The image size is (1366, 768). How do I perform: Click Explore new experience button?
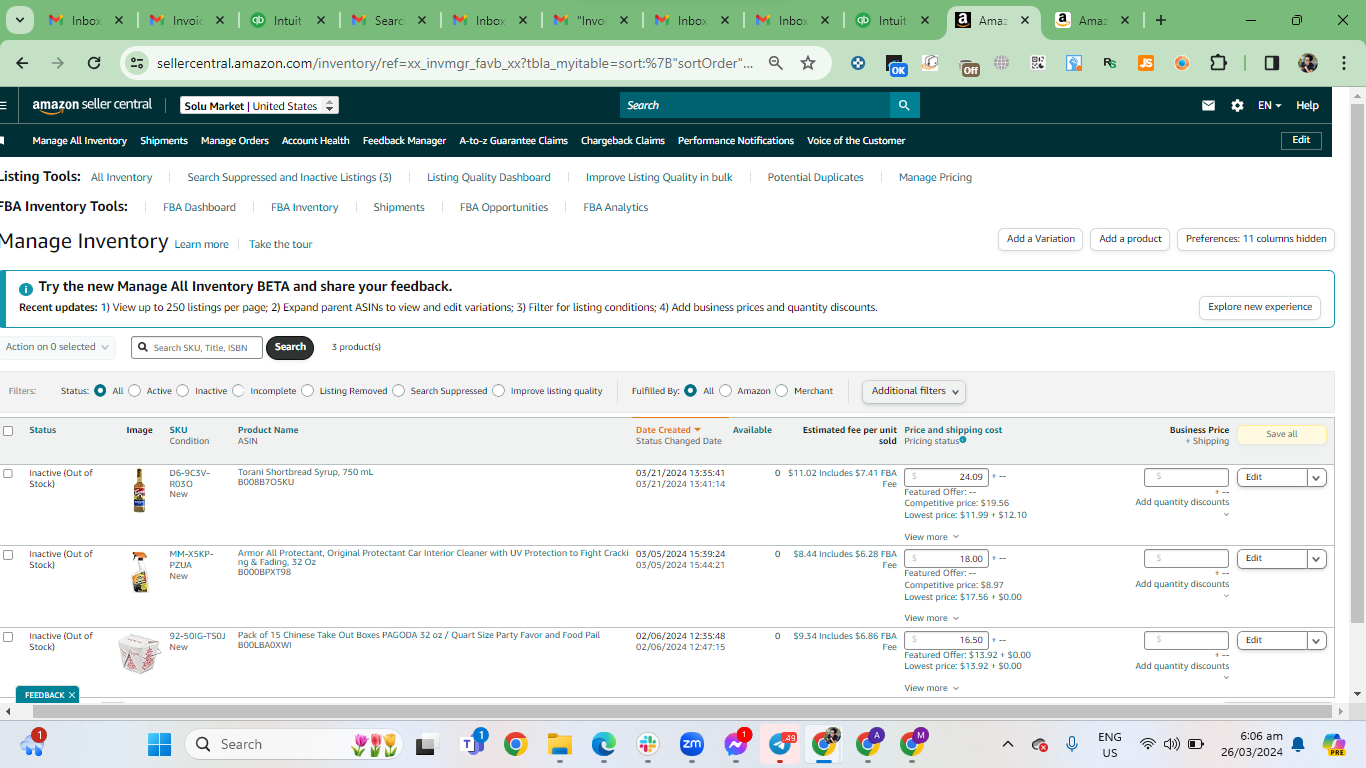pyautogui.click(x=1260, y=307)
